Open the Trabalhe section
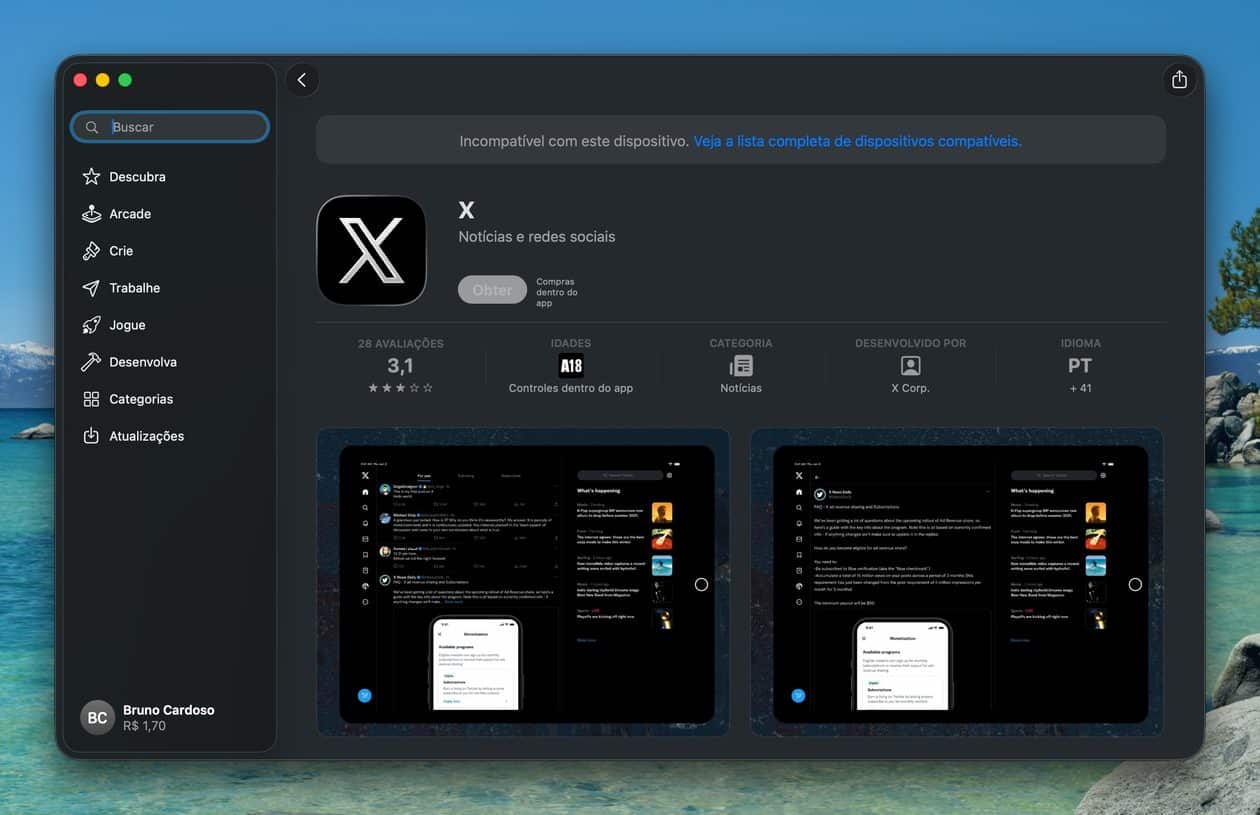 tap(133, 287)
